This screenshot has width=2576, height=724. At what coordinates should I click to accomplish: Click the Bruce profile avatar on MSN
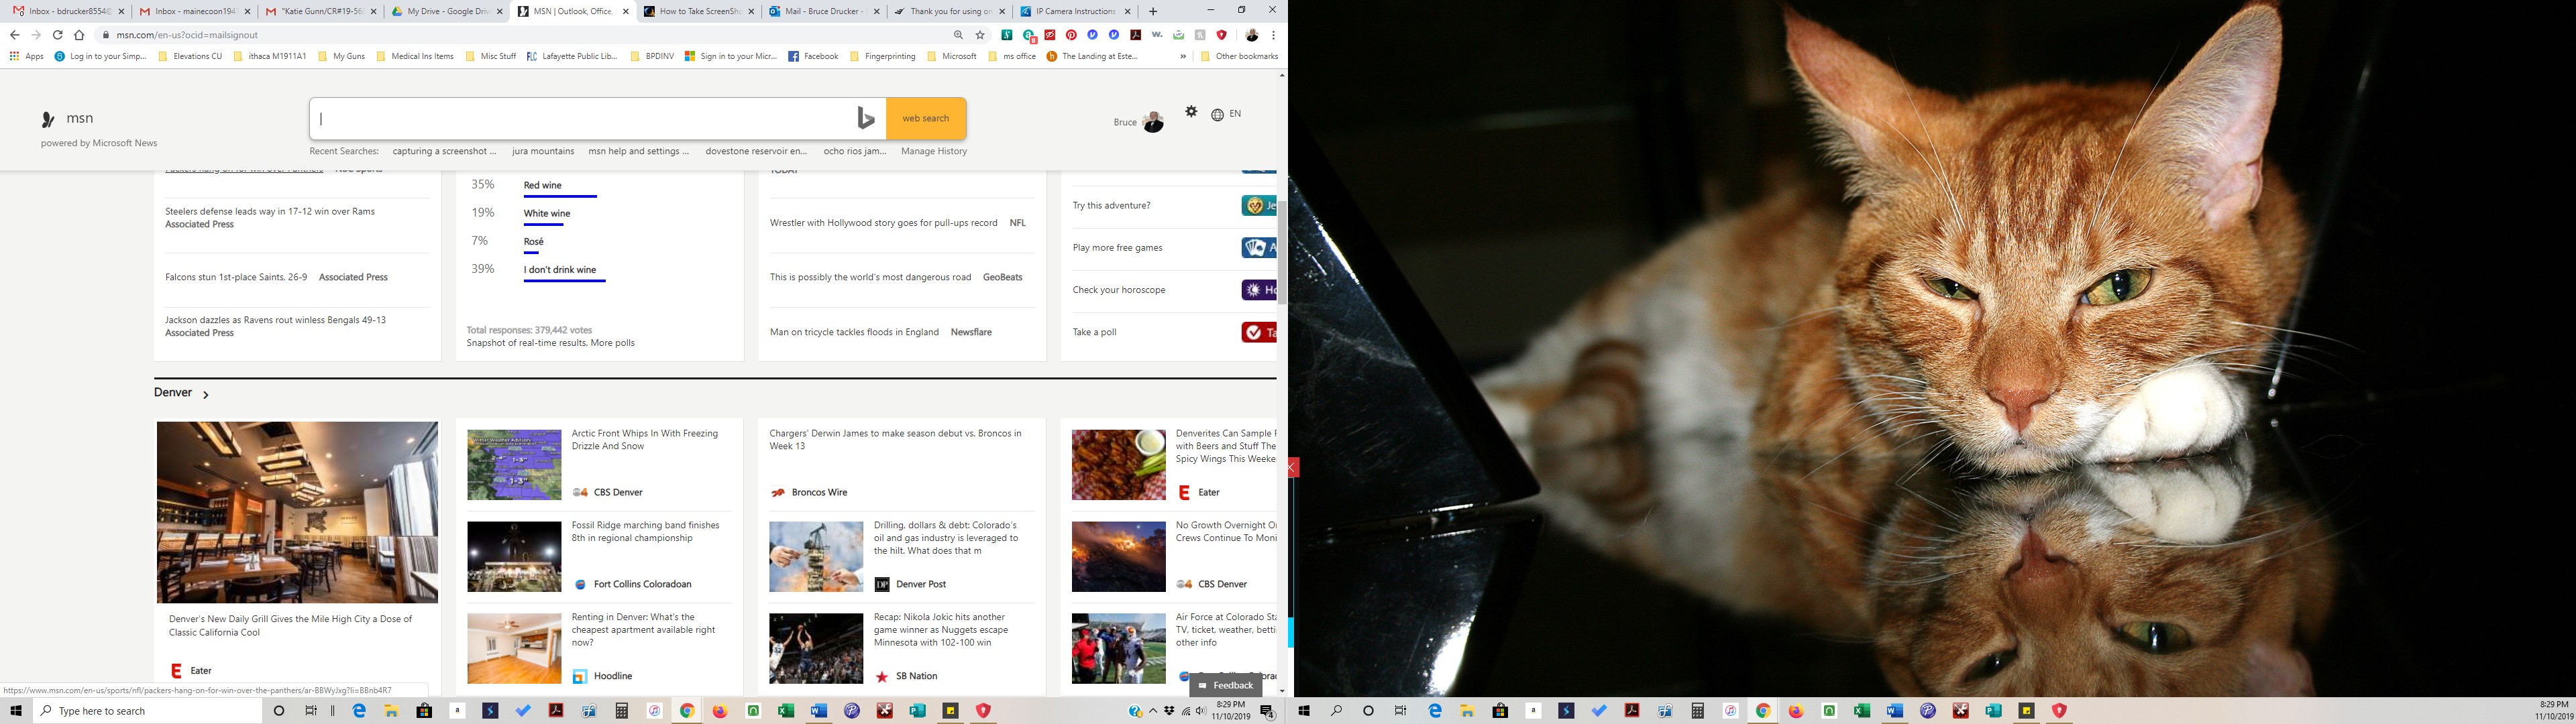(x=1153, y=121)
